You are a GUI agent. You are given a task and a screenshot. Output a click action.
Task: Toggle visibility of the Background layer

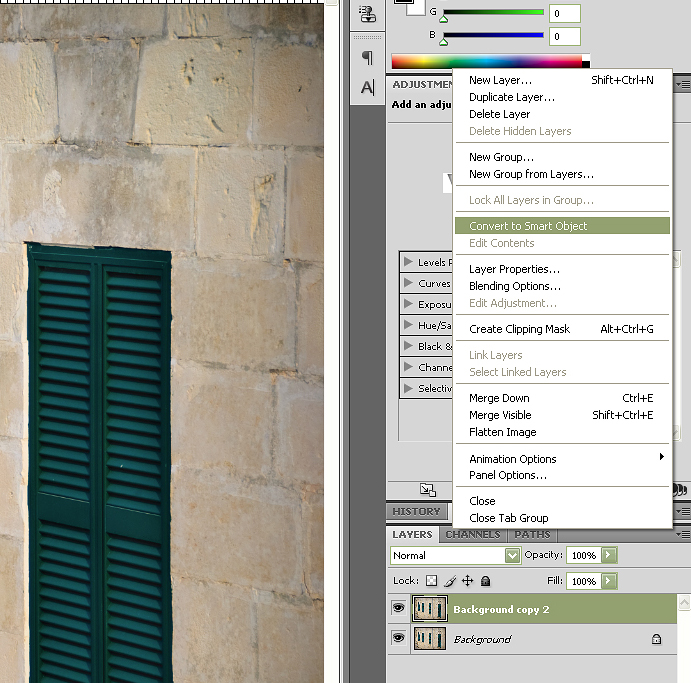(x=398, y=638)
